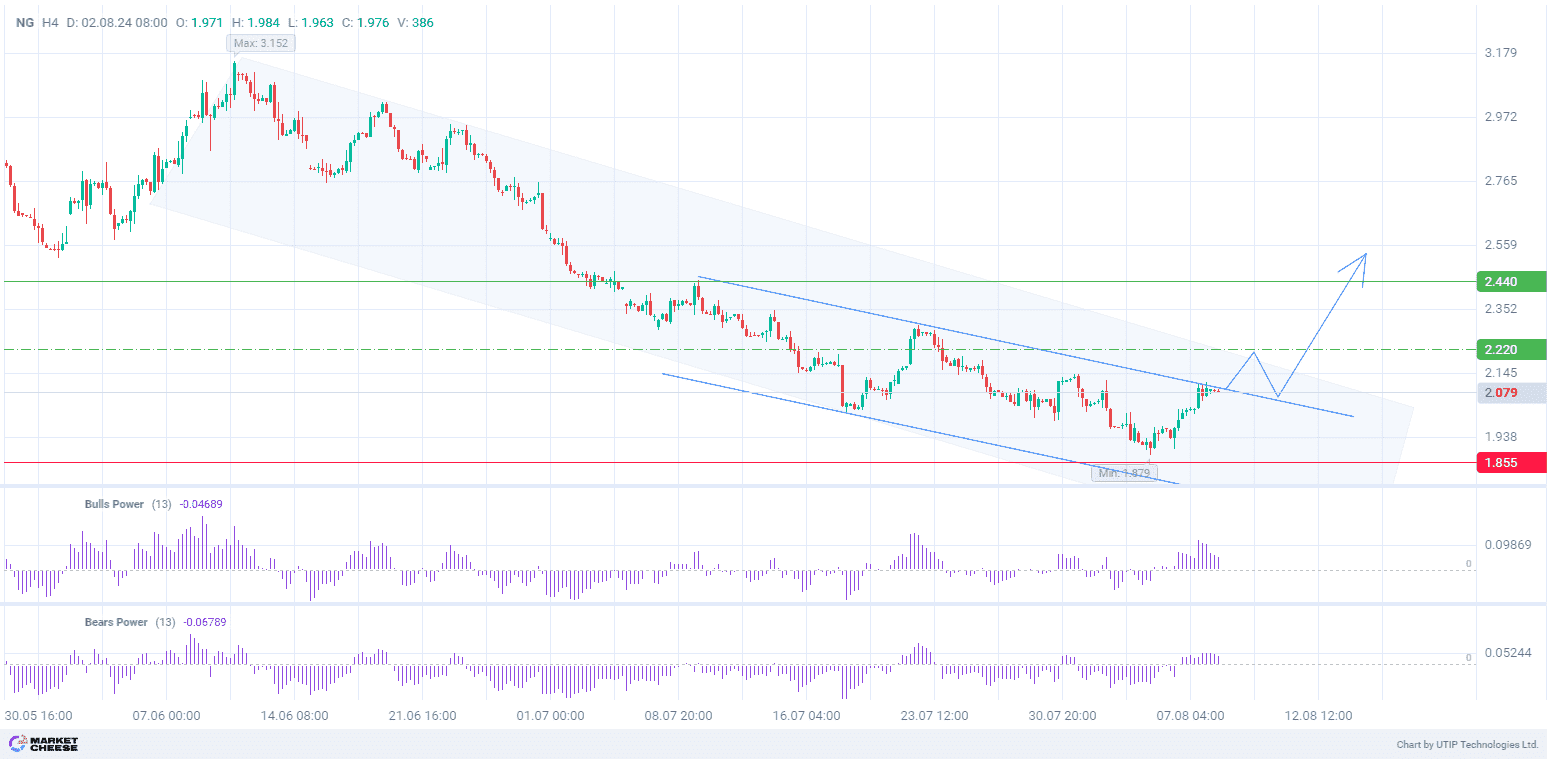Click the Bulls Power value -0.04689

coord(200,504)
